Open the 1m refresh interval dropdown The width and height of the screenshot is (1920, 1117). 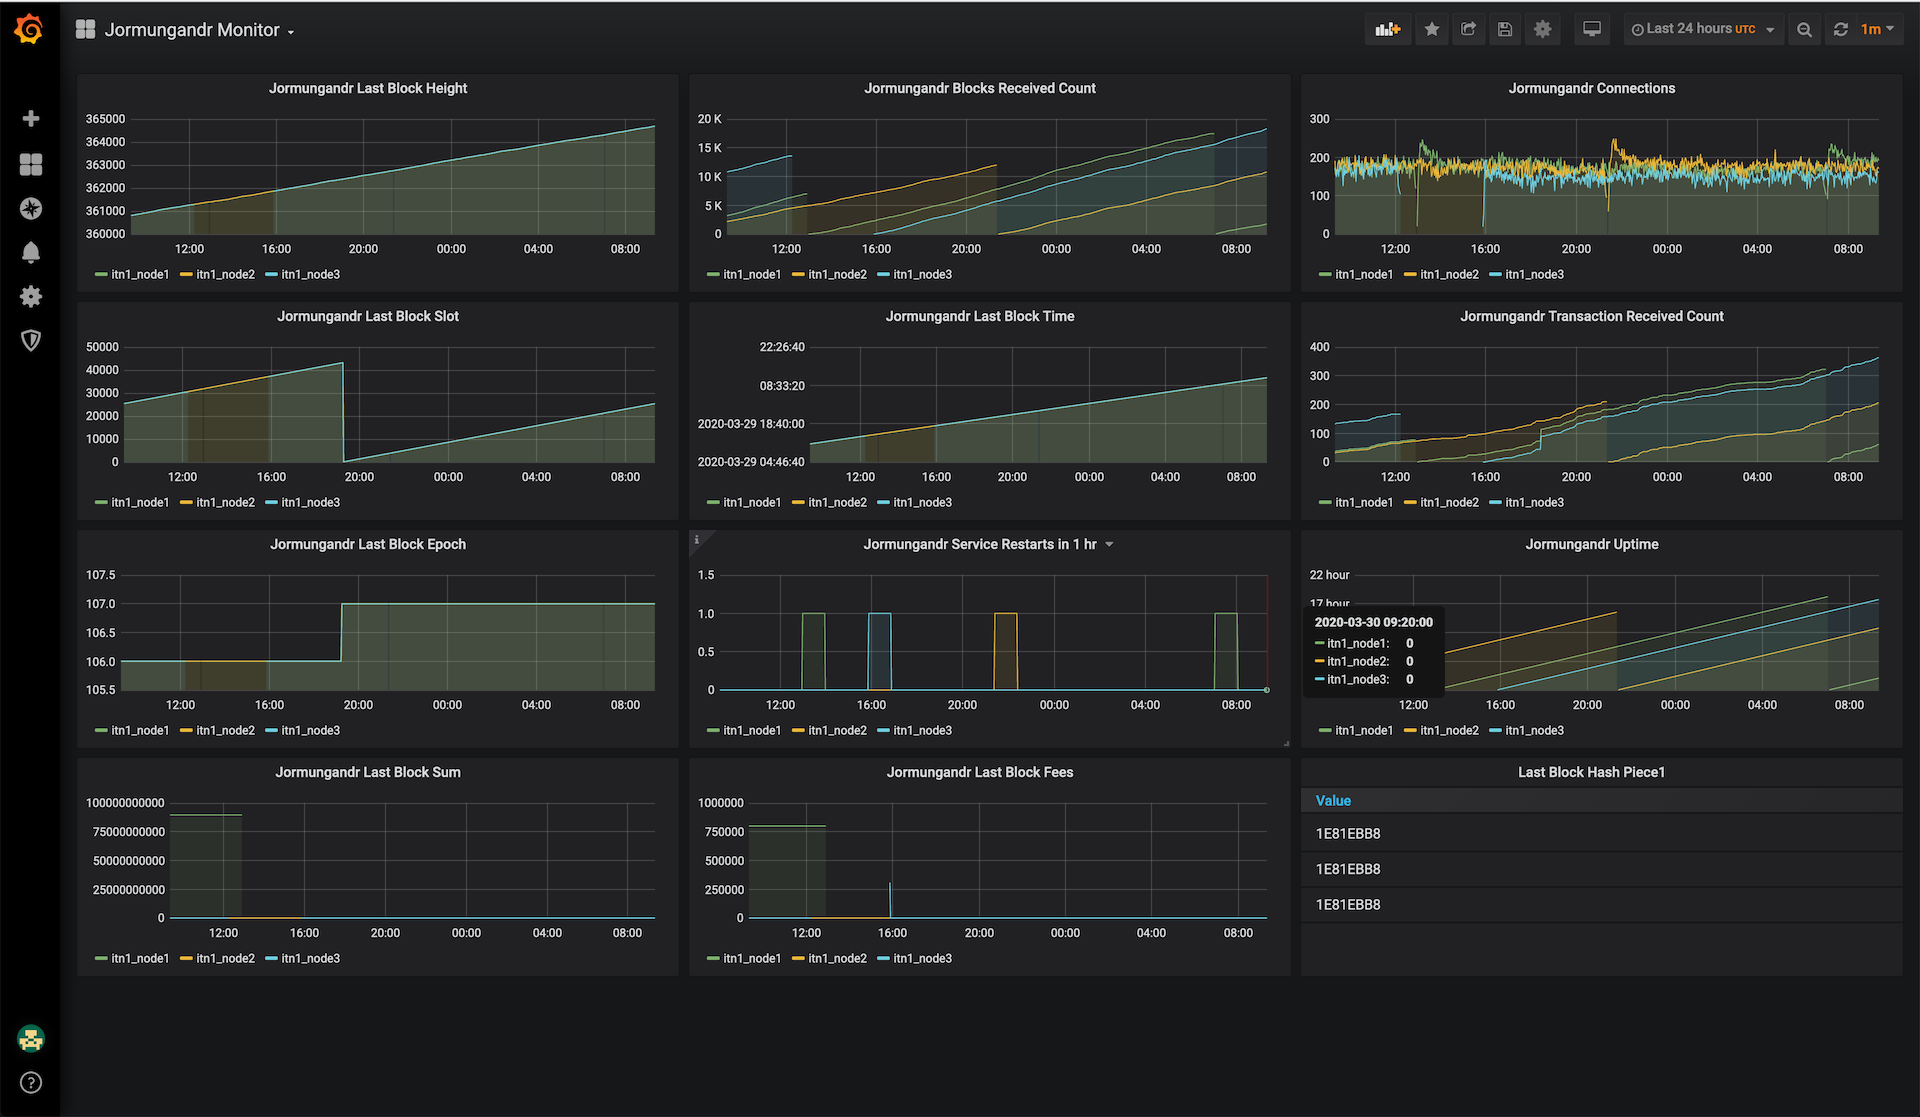coord(1877,29)
